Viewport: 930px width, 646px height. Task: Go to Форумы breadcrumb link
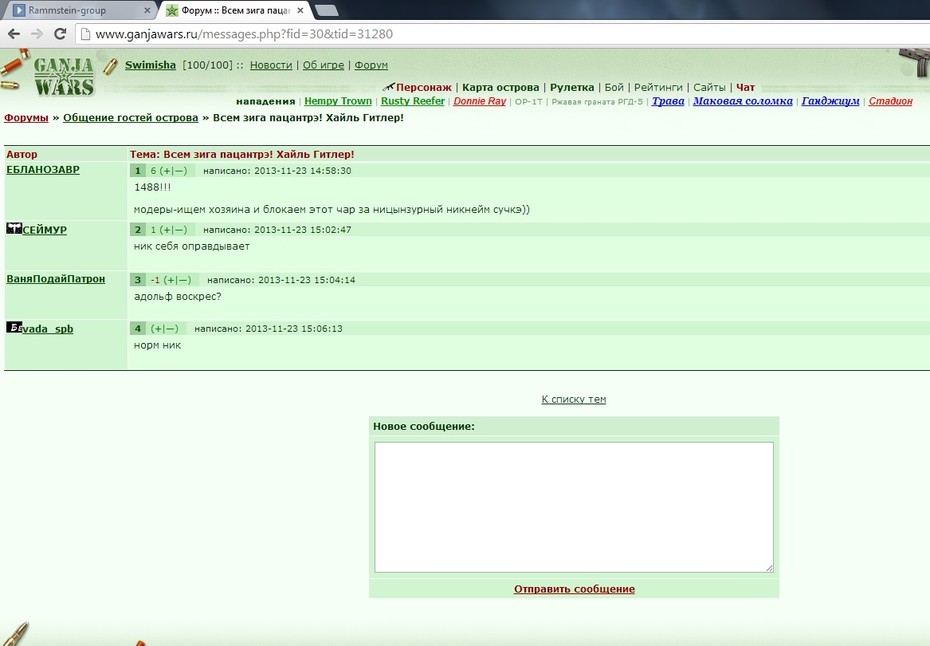pos(26,117)
